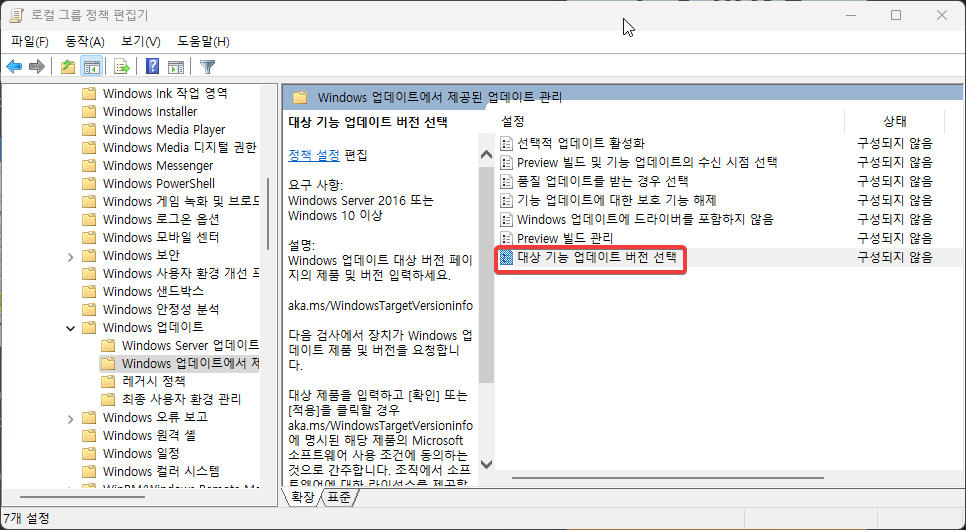Select Windows 컬러 시스템 in tree
The height and width of the screenshot is (530, 966).
click(161, 471)
